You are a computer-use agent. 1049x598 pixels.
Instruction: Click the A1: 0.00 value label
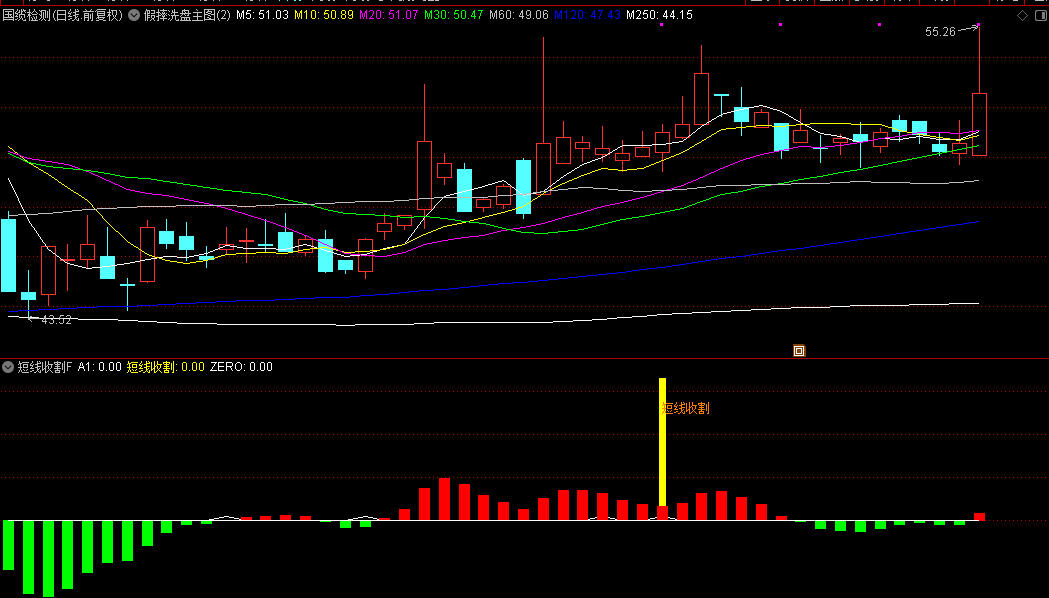click(100, 367)
